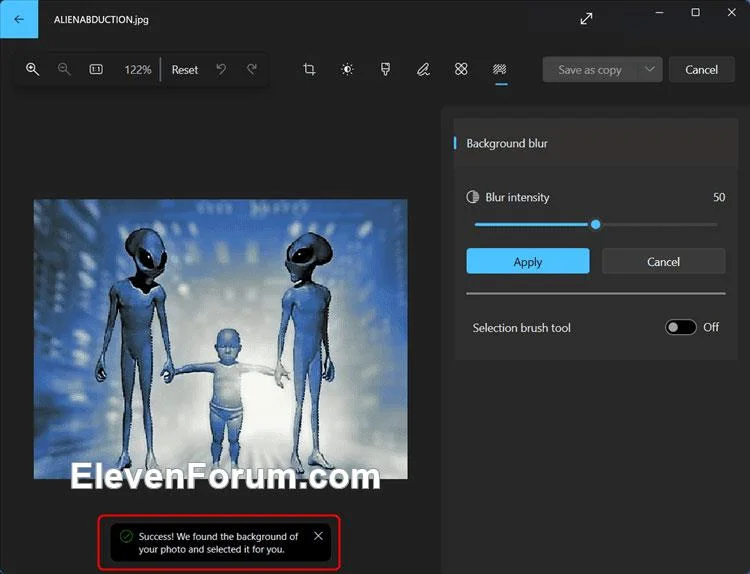The height and width of the screenshot is (574, 750).
Task: Click the Background blur panel heading
Action: [x=507, y=144]
